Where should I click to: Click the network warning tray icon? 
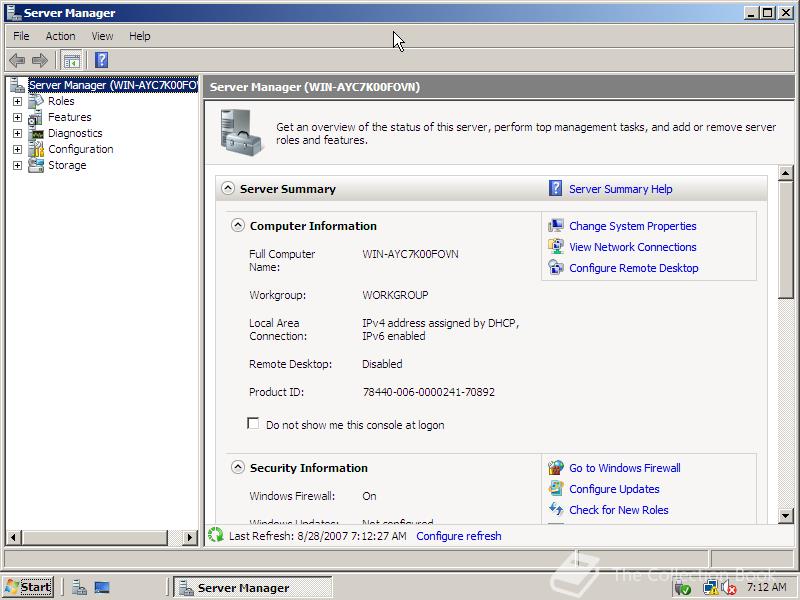tap(710, 588)
